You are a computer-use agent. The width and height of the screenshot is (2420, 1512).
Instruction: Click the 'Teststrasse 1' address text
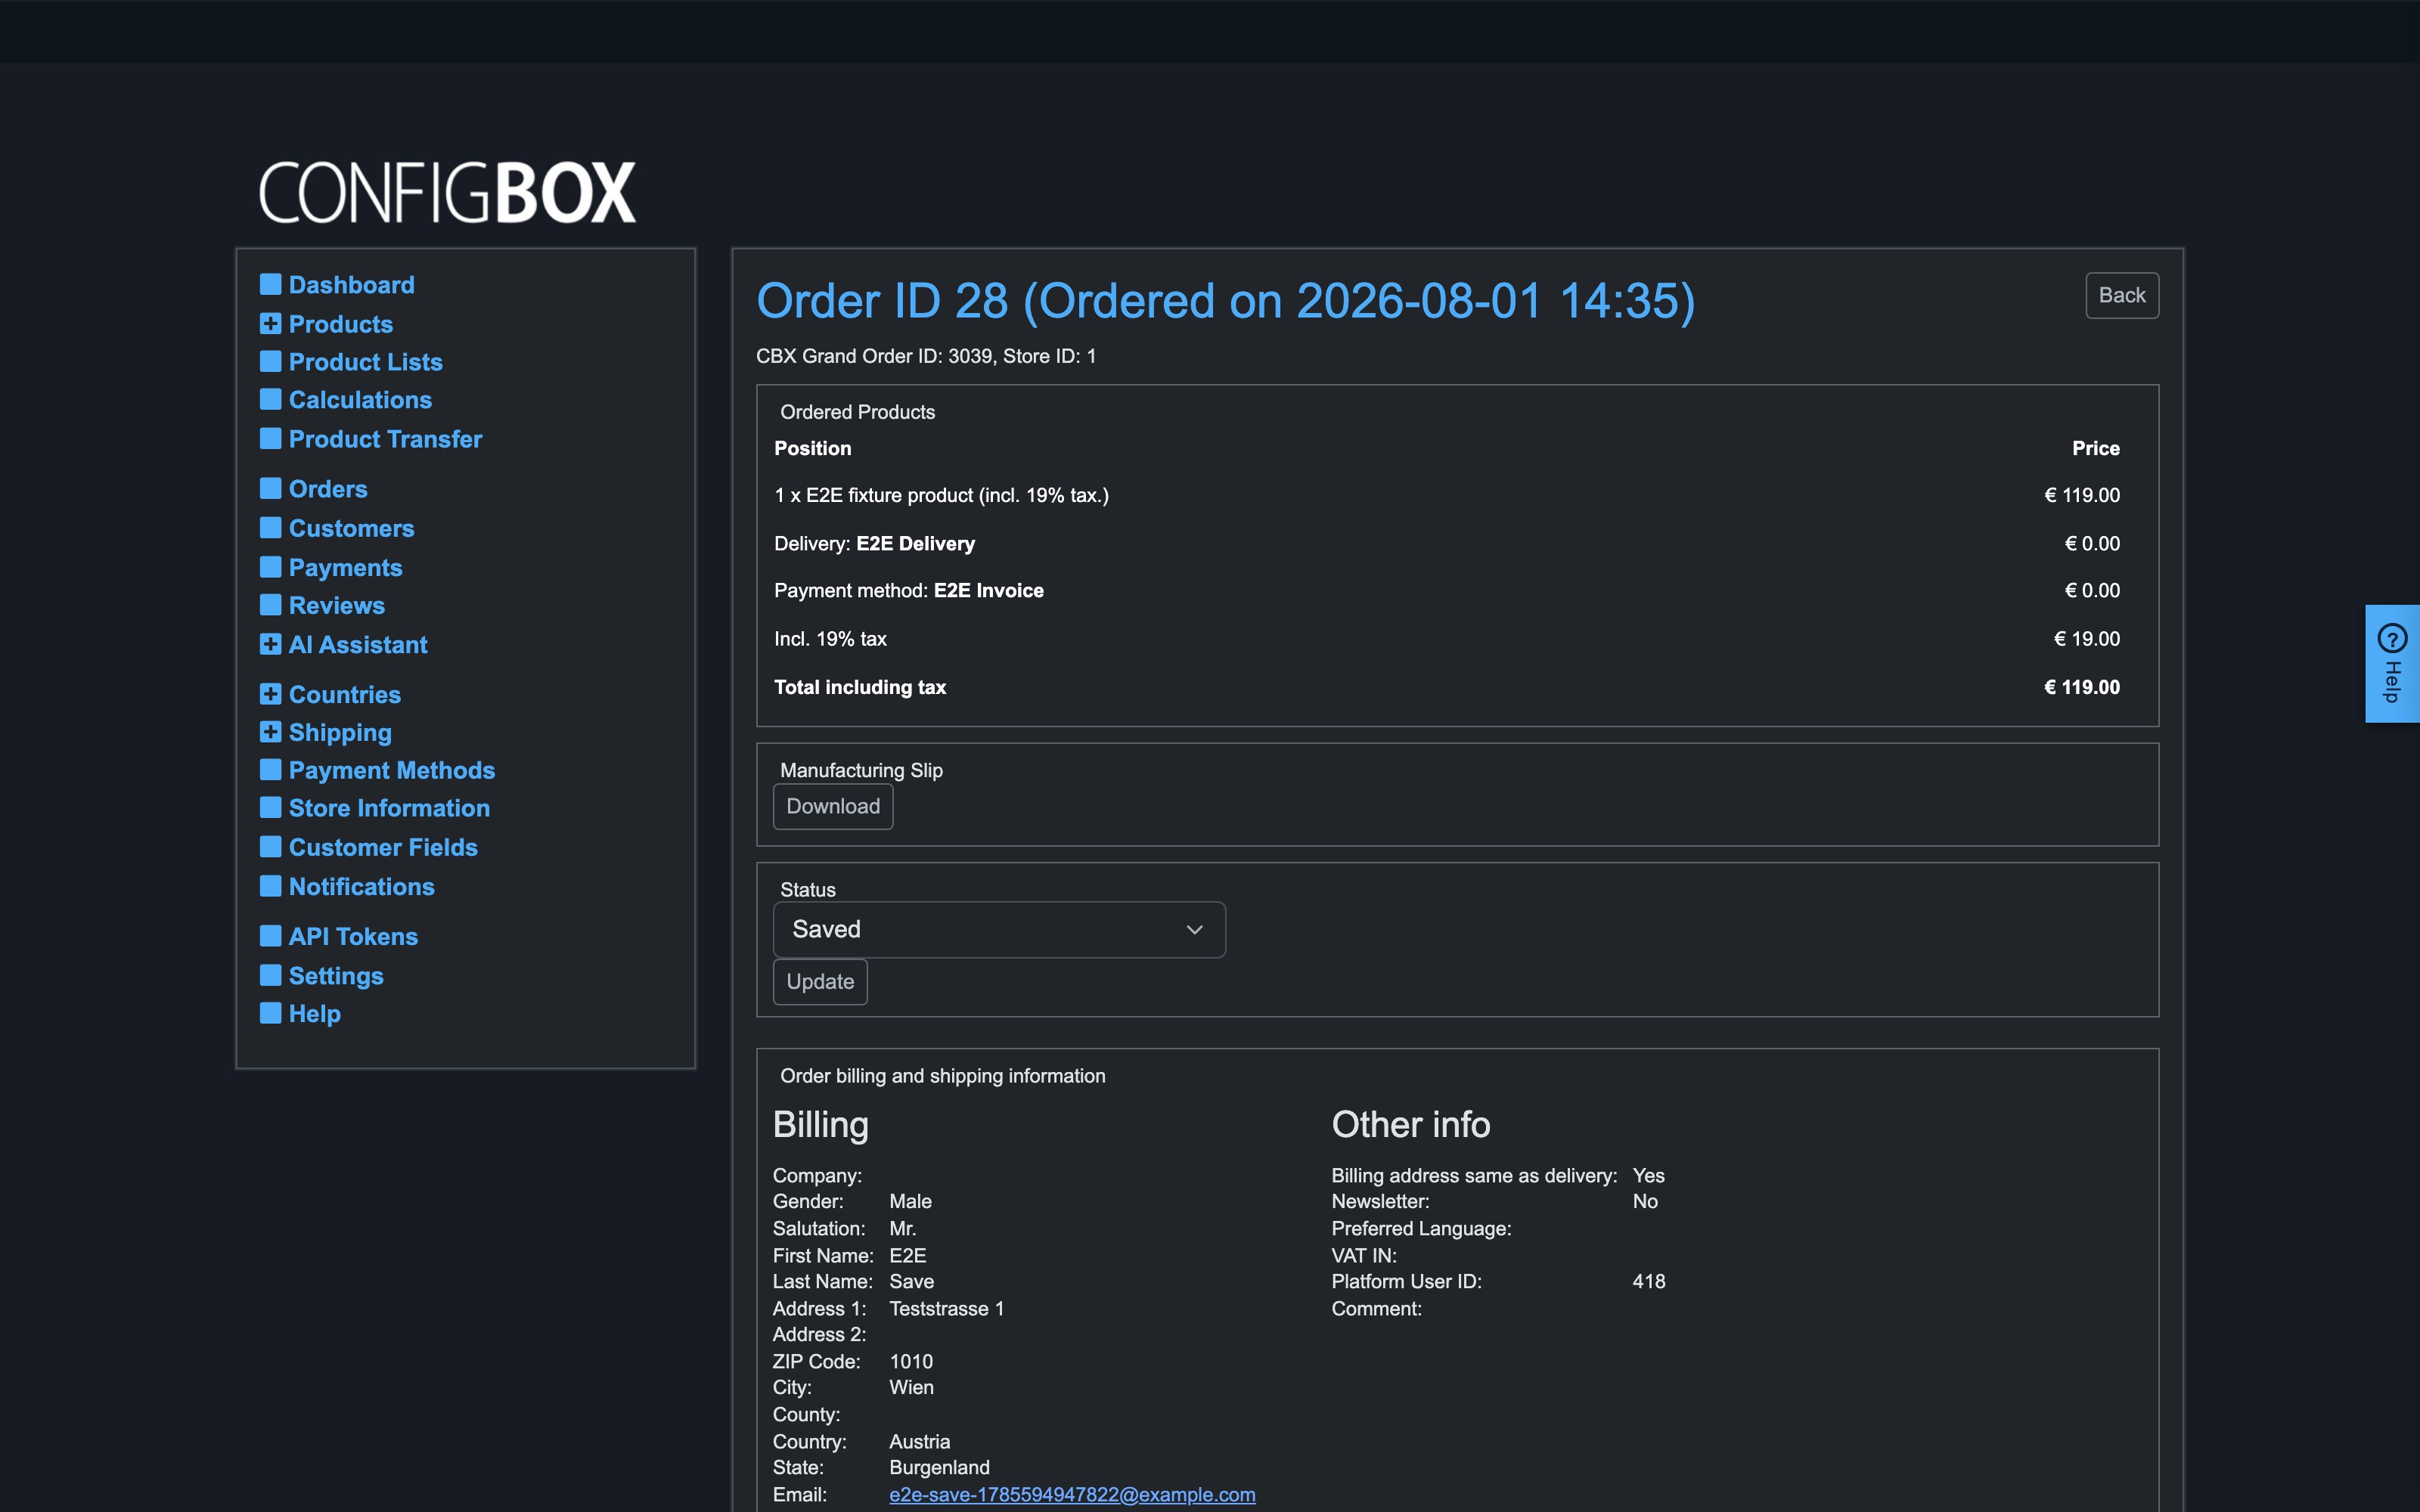(x=946, y=1308)
